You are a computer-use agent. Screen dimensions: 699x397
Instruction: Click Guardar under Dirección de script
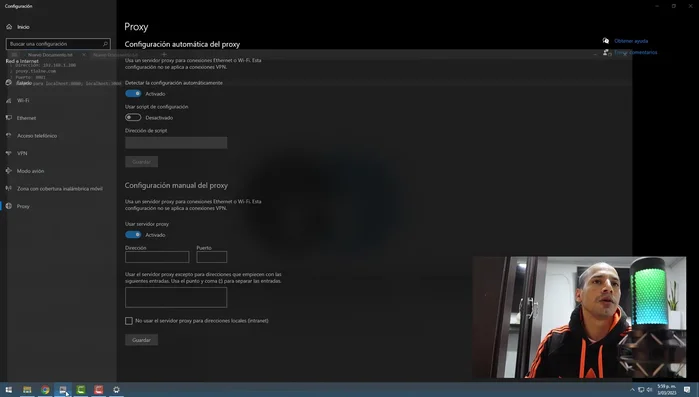pyautogui.click(x=141, y=162)
